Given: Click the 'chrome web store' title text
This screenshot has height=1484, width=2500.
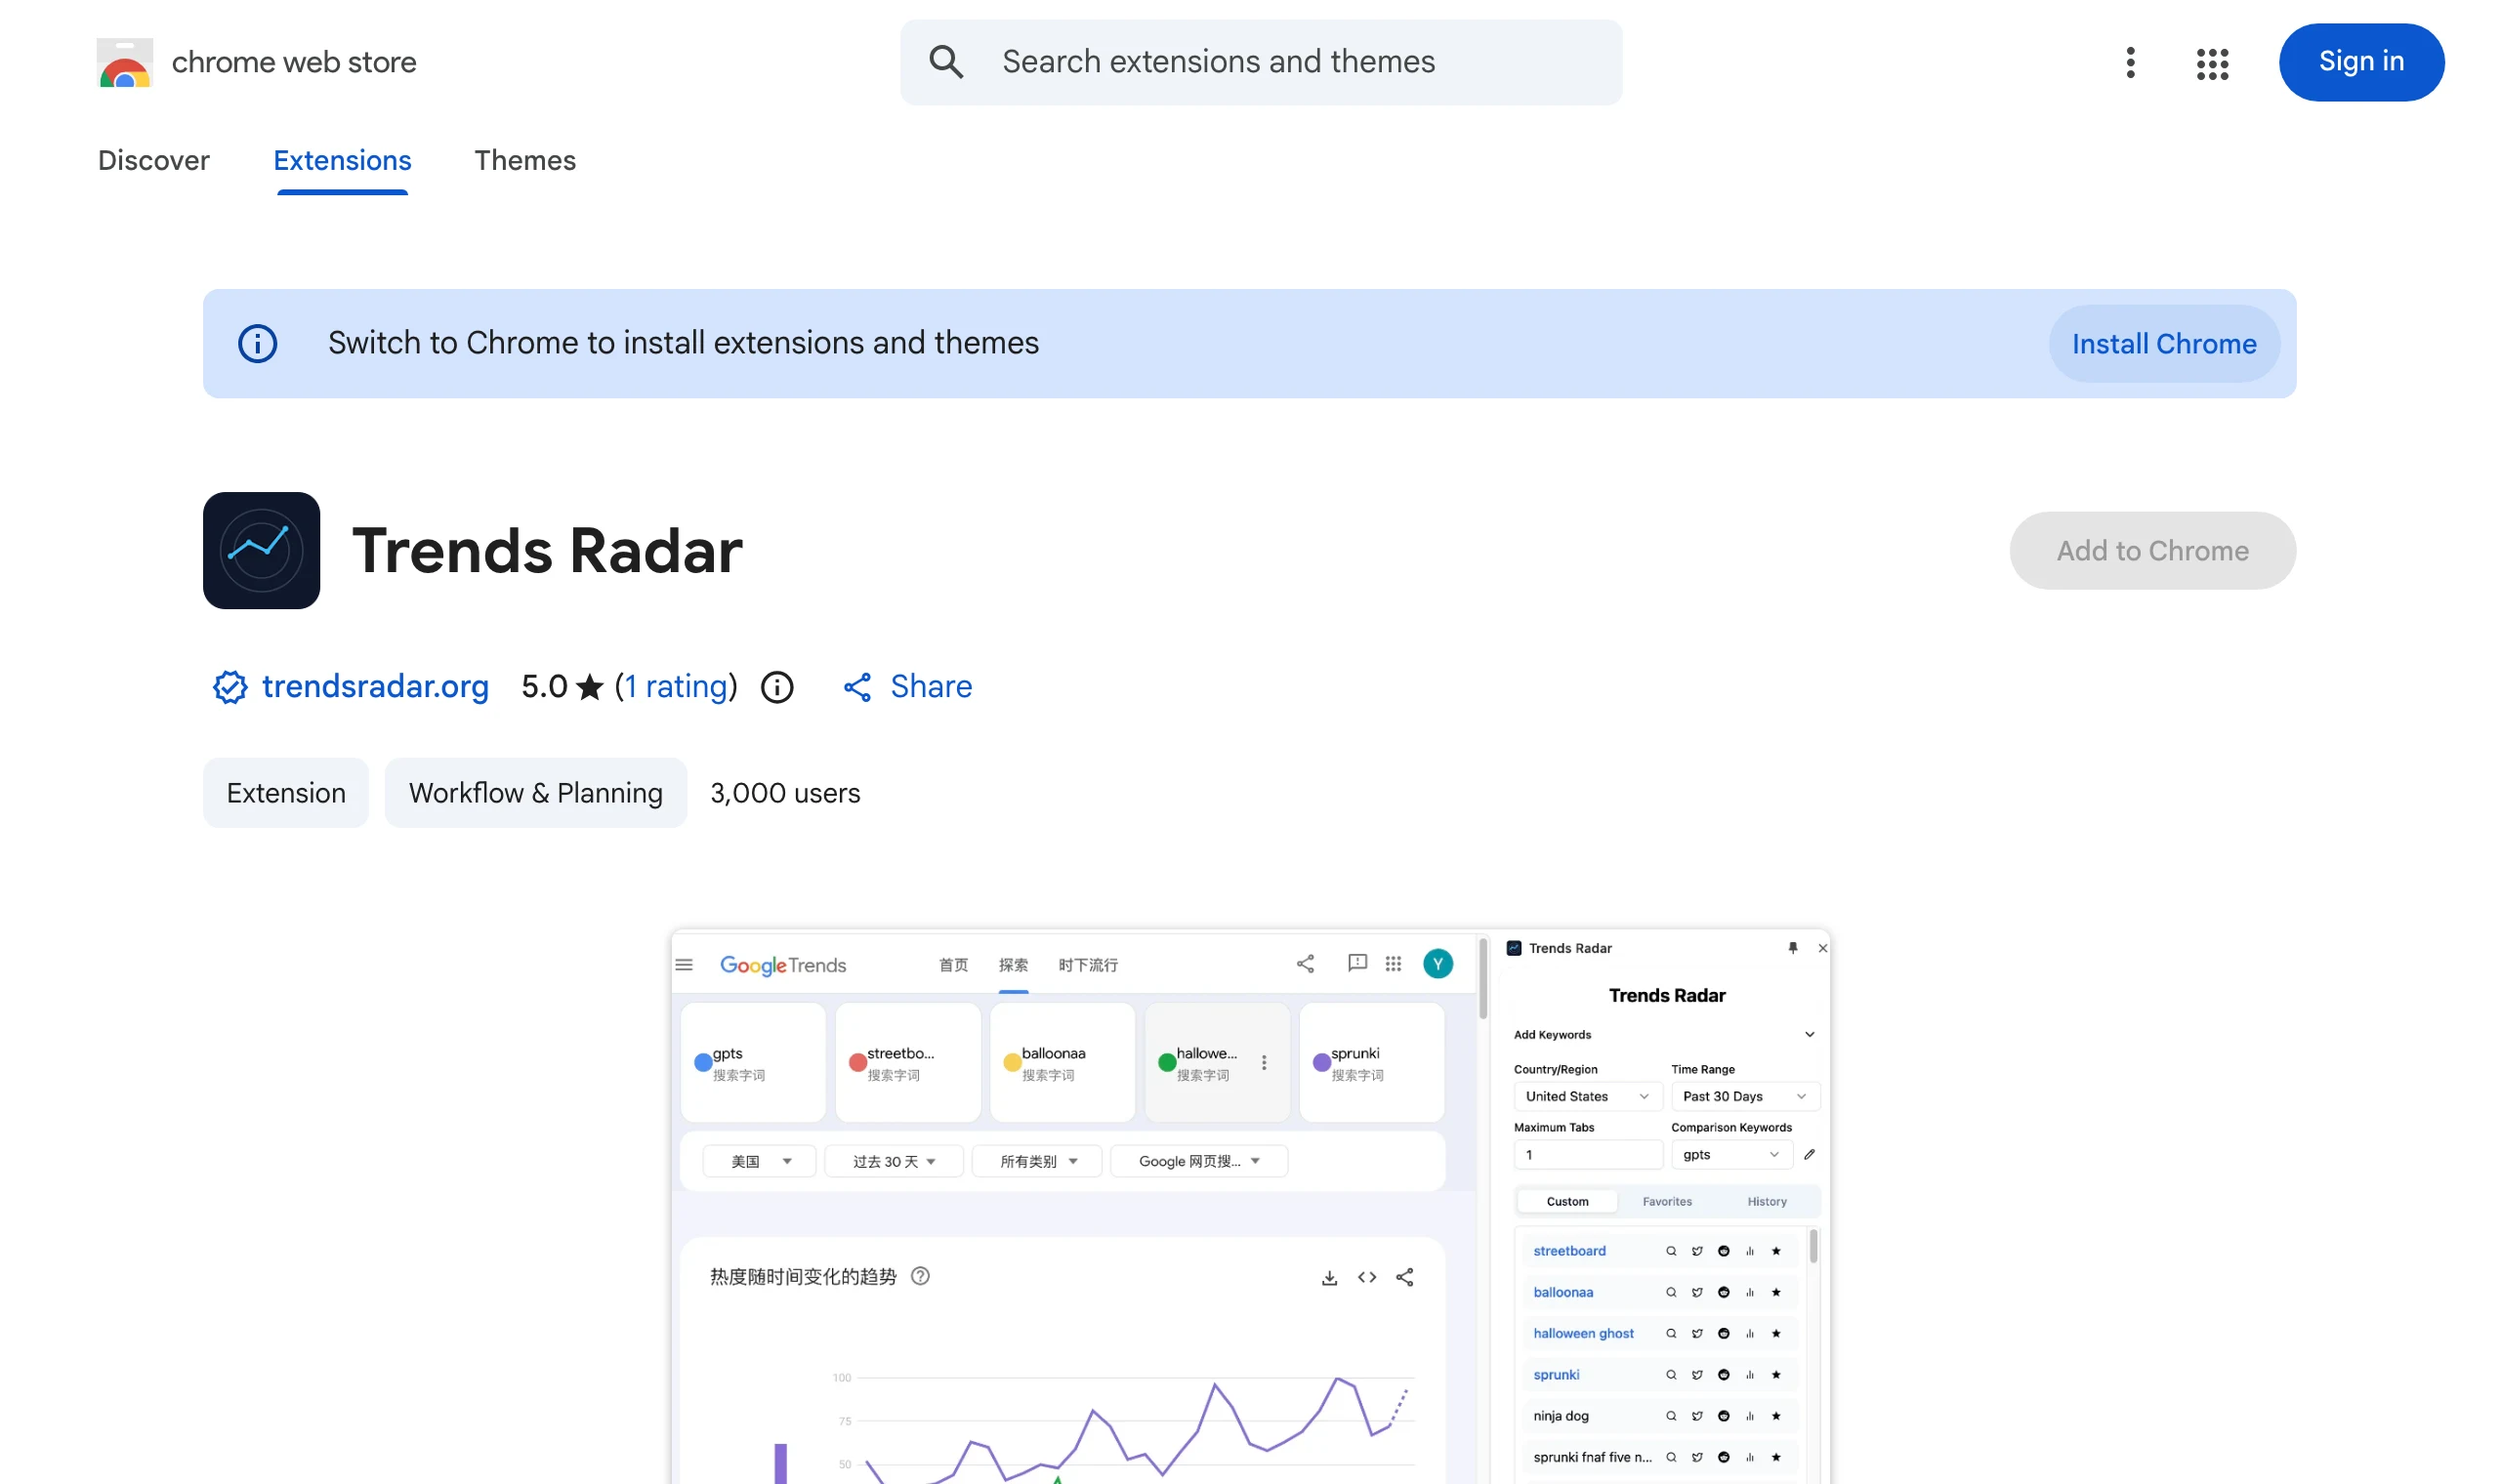Looking at the screenshot, I should [294, 62].
